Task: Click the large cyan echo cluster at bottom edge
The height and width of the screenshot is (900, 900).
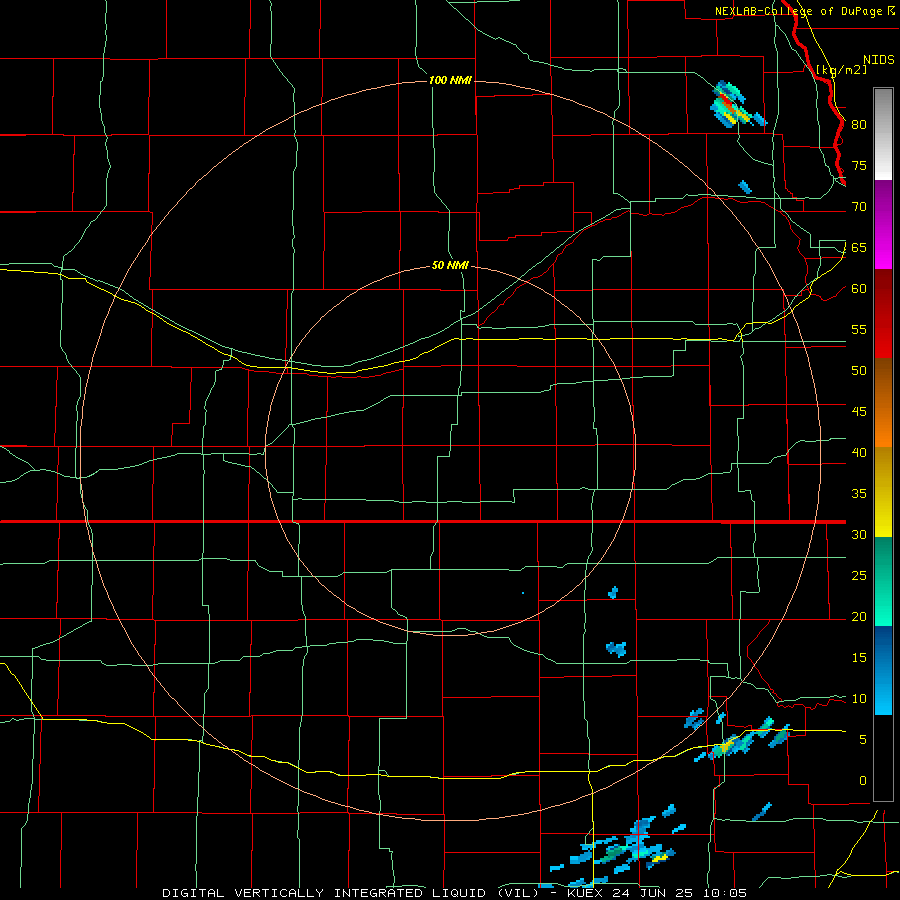Action: point(620,847)
